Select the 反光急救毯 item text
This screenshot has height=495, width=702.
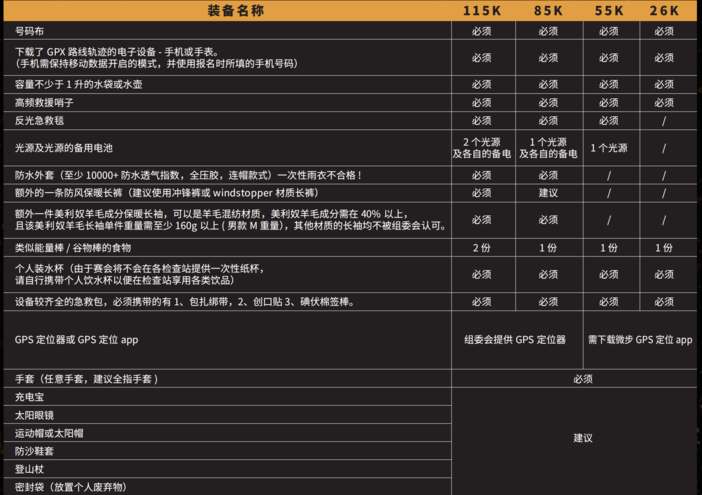pyautogui.click(x=40, y=121)
